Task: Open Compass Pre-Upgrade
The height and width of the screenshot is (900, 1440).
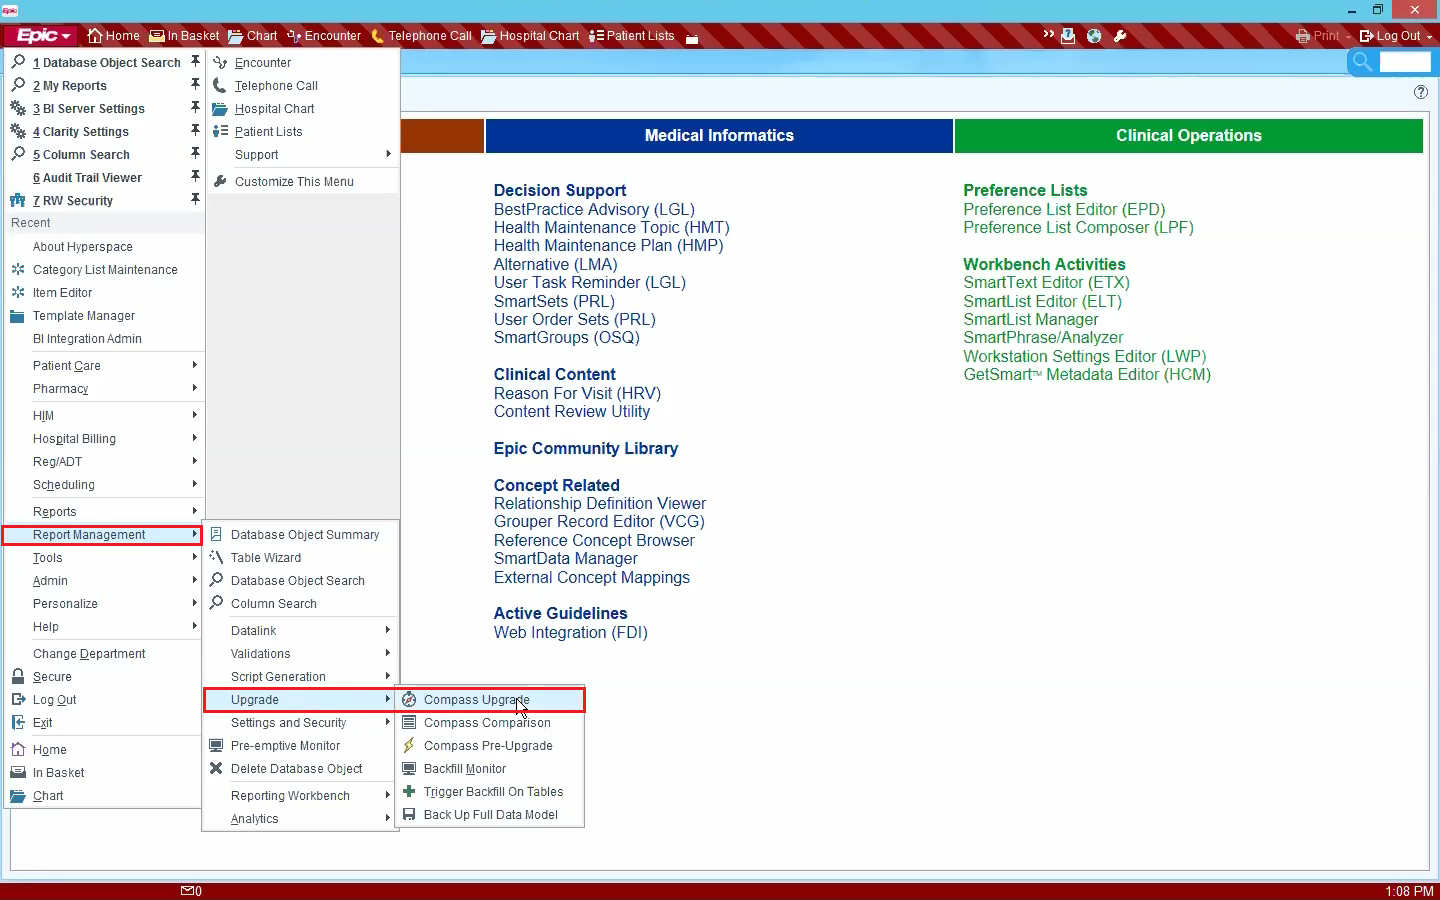Action: tap(490, 746)
